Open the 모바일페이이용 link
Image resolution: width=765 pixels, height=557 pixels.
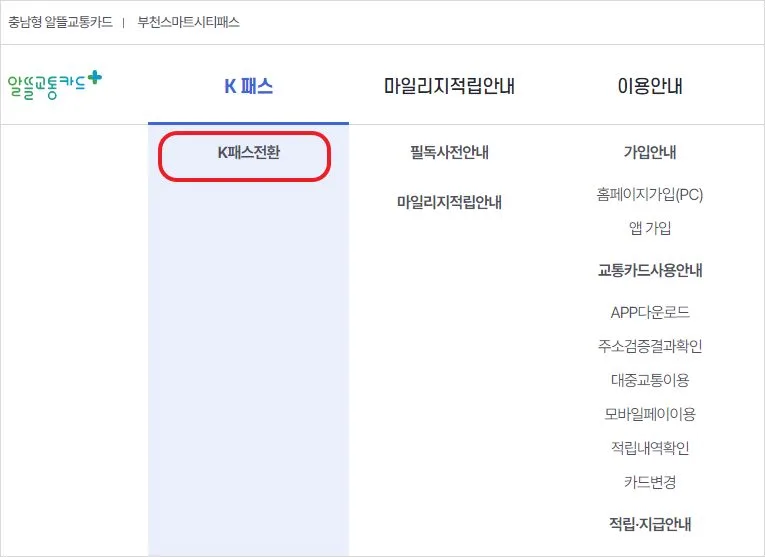point(649,414)
